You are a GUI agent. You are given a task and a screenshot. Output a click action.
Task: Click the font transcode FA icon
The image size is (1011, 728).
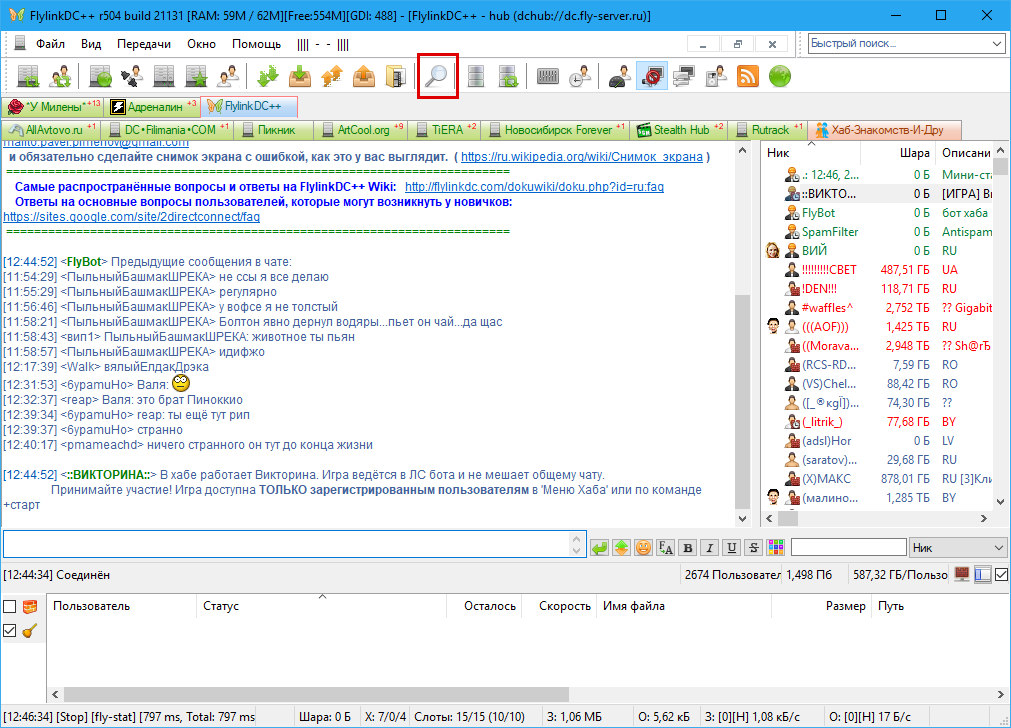pyautogui.click(x=665, y=548)
